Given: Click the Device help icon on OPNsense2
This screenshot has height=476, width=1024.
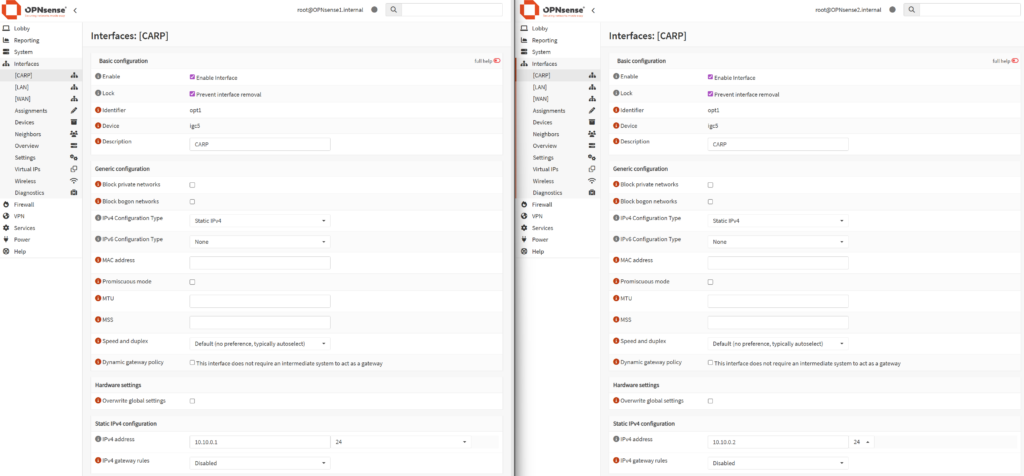Looking at the screenshot, I should tap(616, 125).
